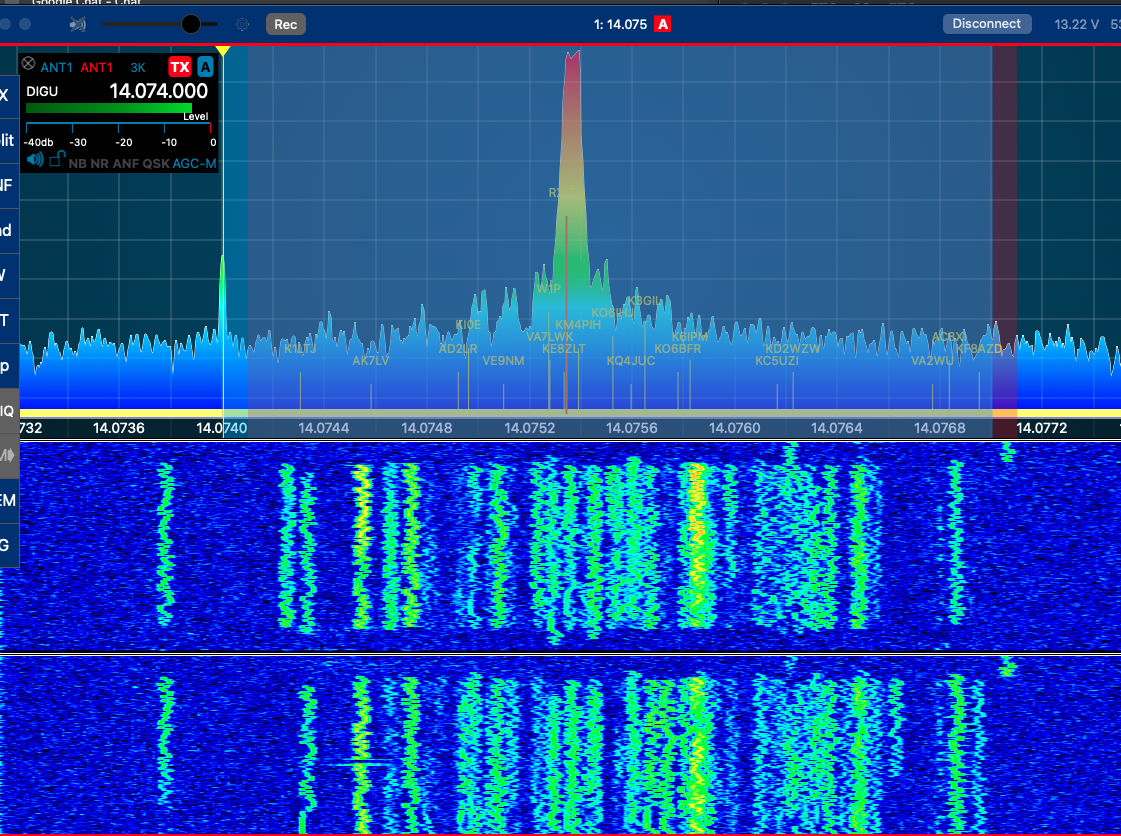Click the 14.0768 frequency axis label

[939, 428]
